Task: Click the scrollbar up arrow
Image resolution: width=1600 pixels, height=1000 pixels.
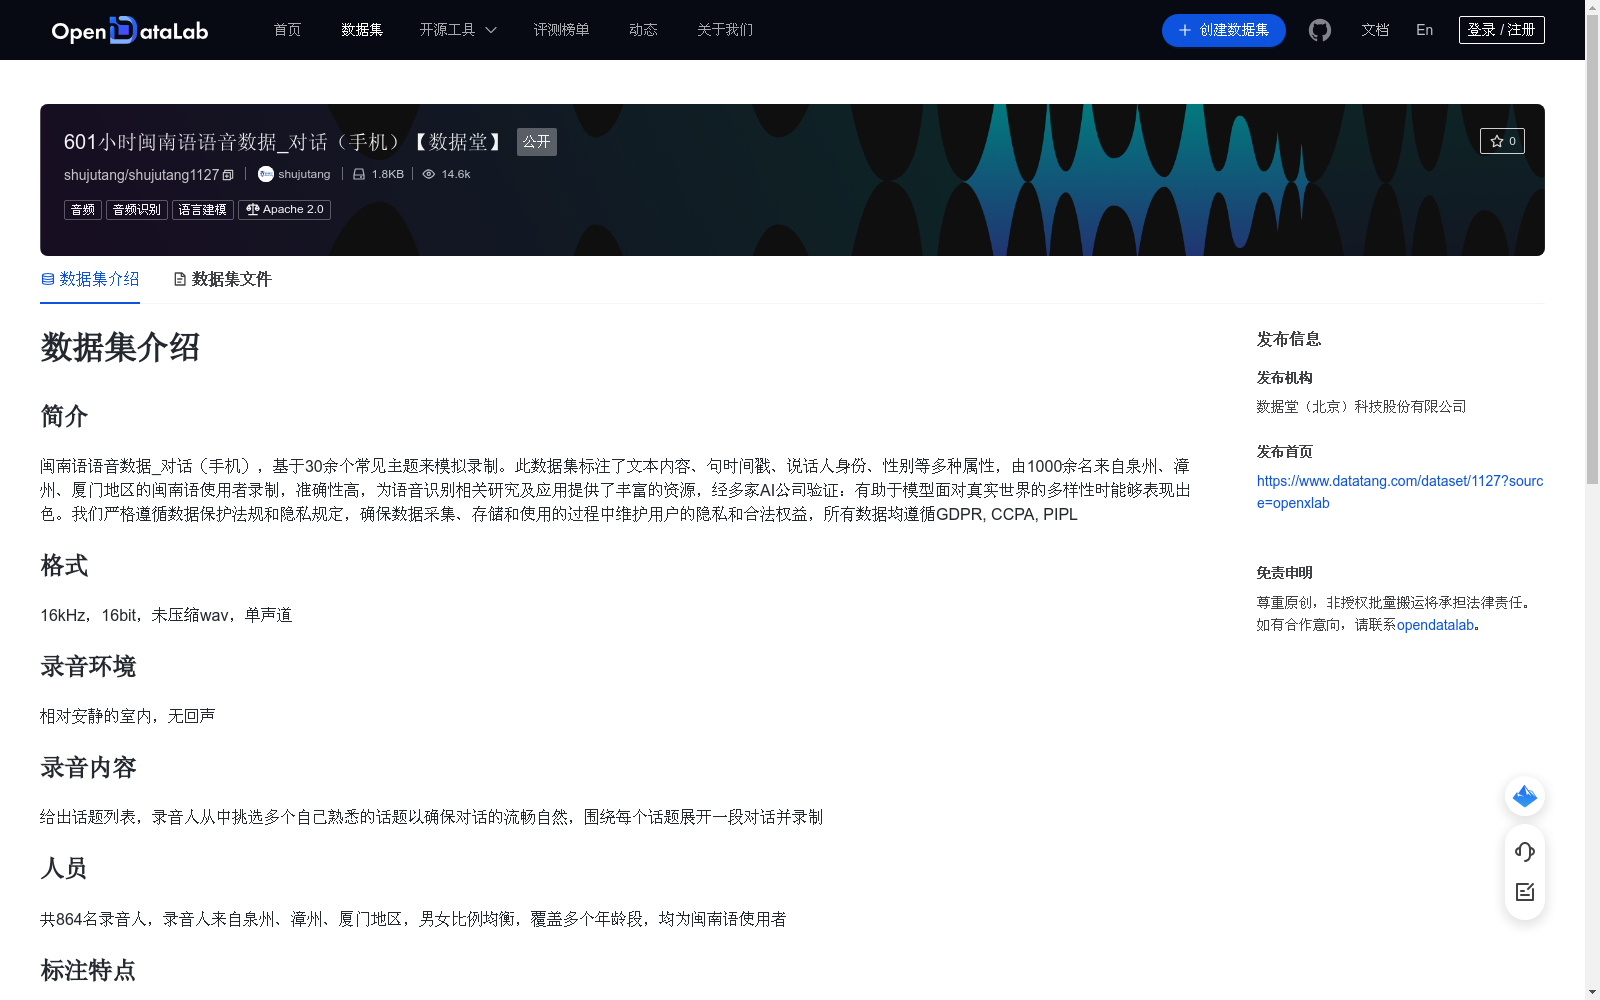Action: (1592, 8)
